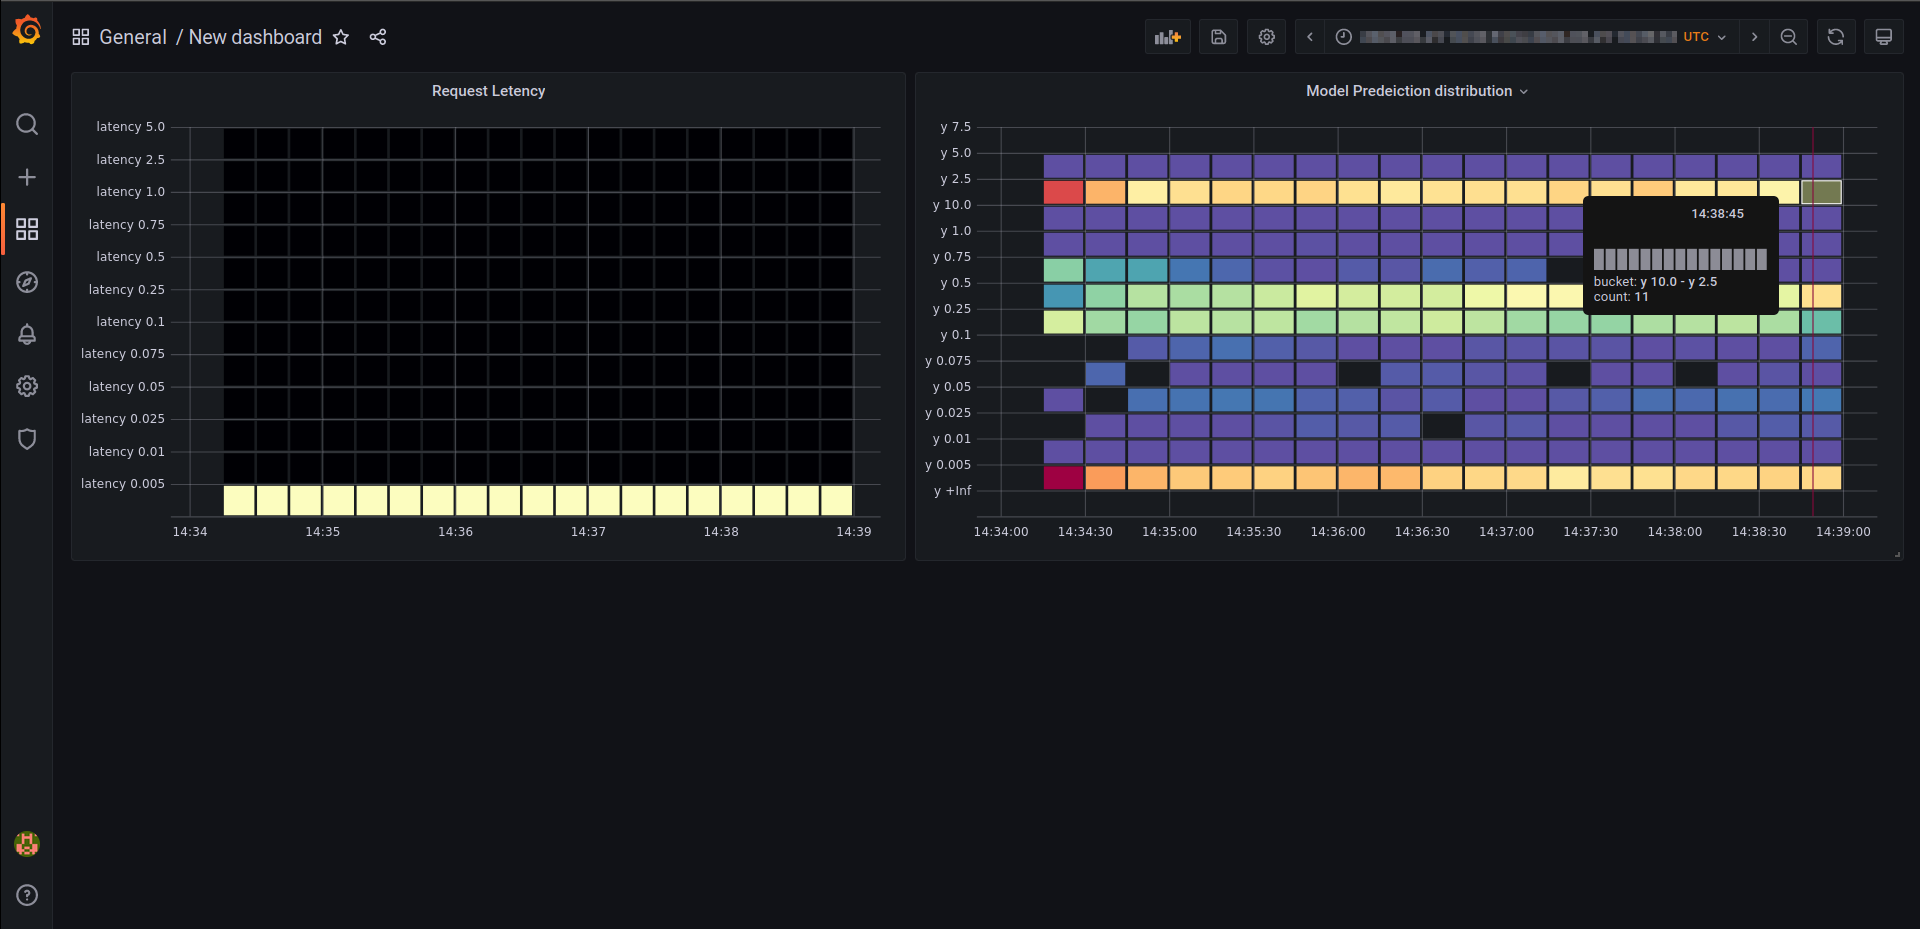Mark dashboard as favorite with star

tap(341, 37)
